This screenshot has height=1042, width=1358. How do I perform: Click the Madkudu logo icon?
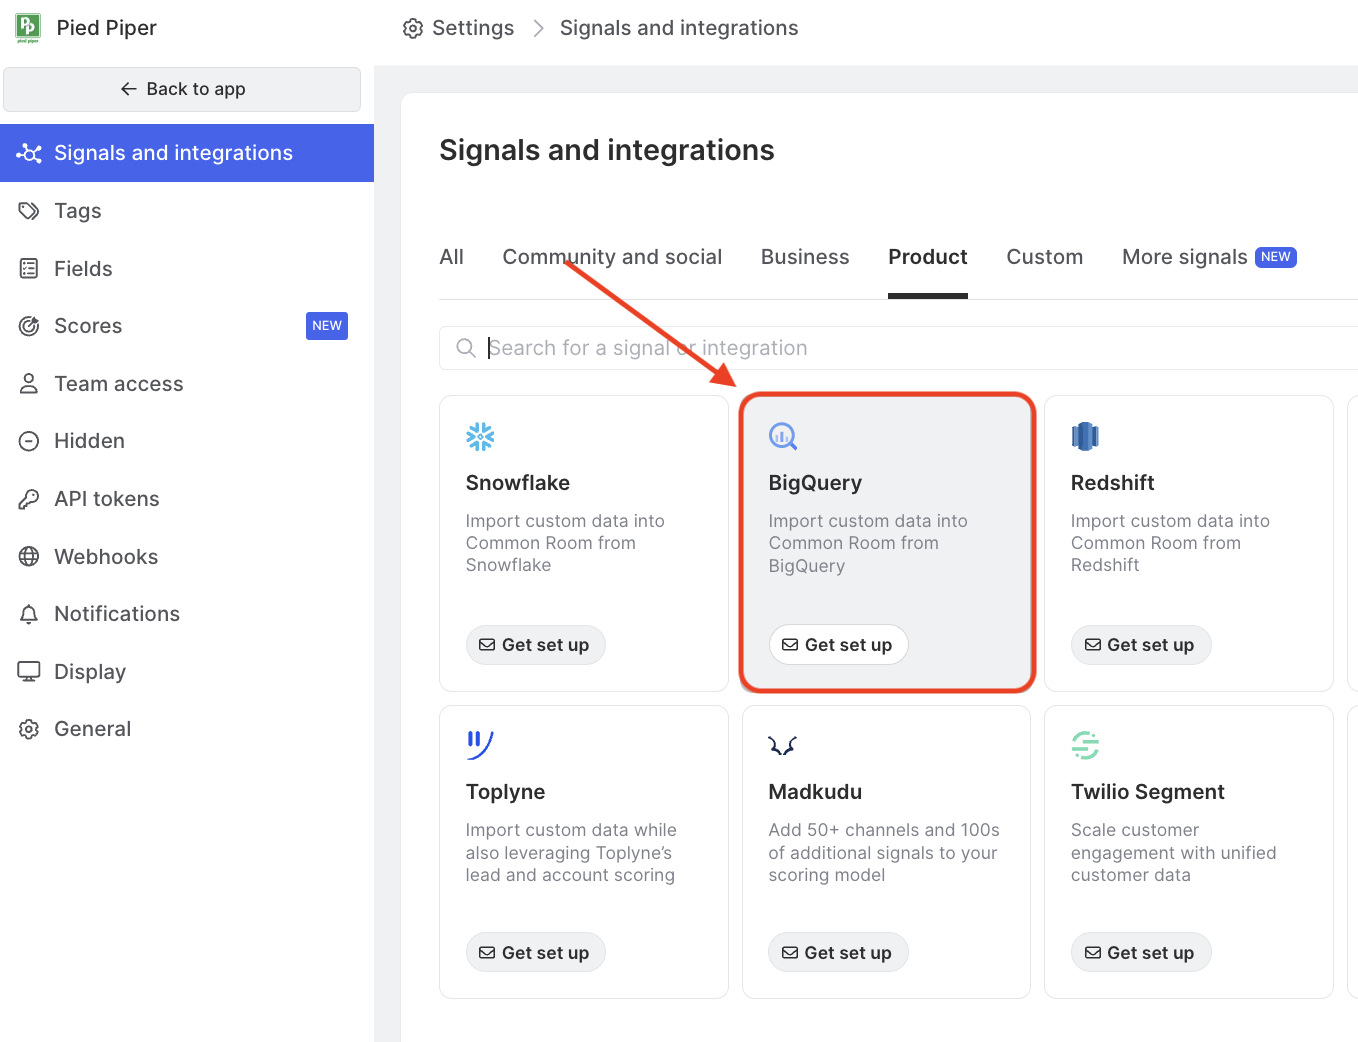(782, 745)
